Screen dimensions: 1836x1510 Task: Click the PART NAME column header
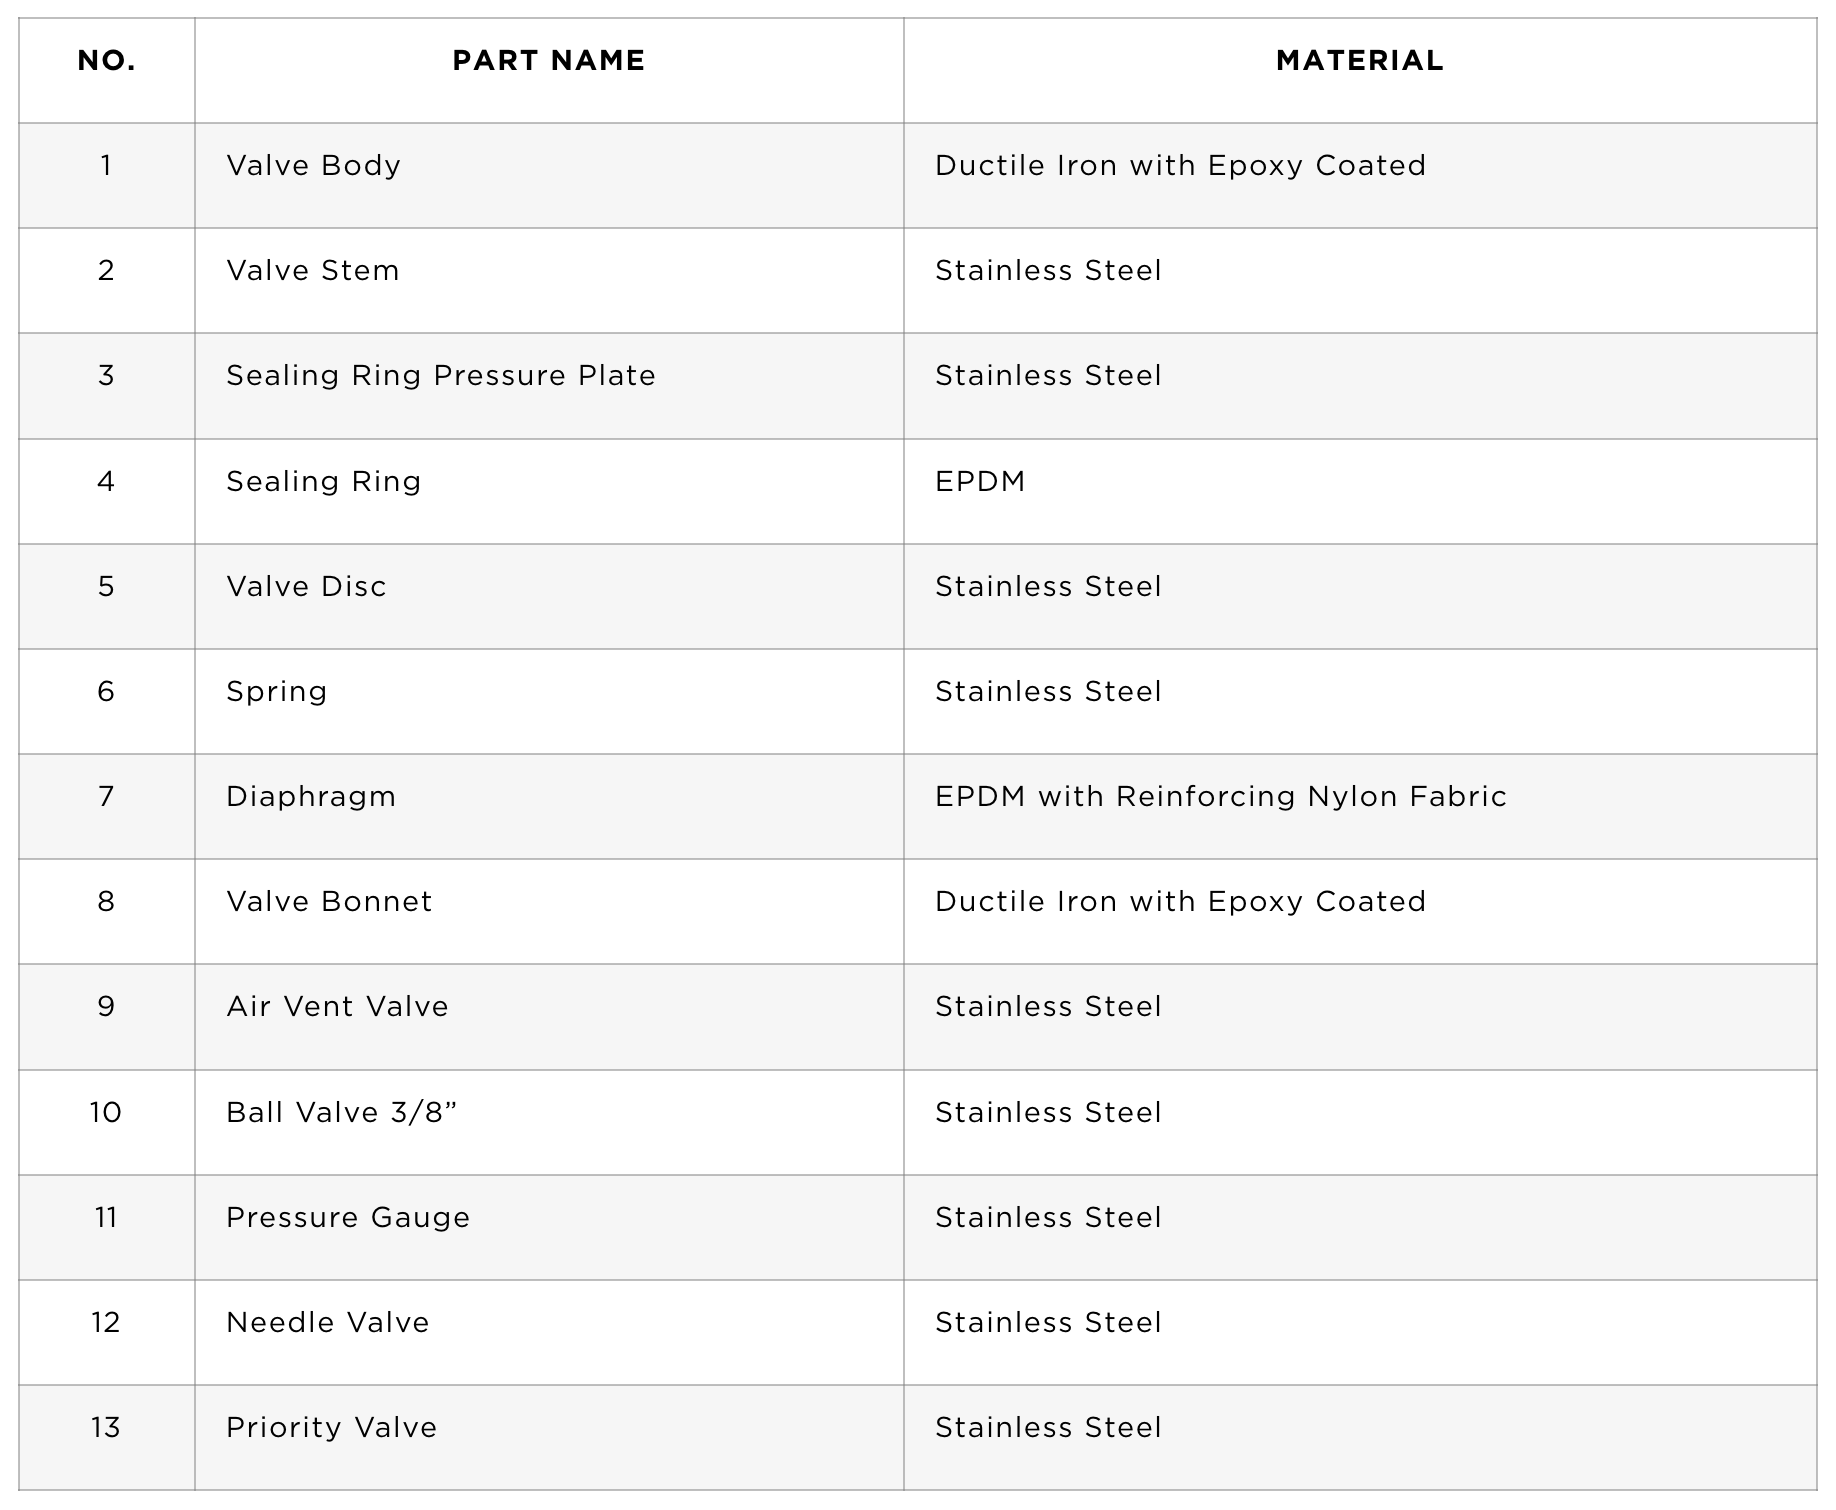[548, 61]
